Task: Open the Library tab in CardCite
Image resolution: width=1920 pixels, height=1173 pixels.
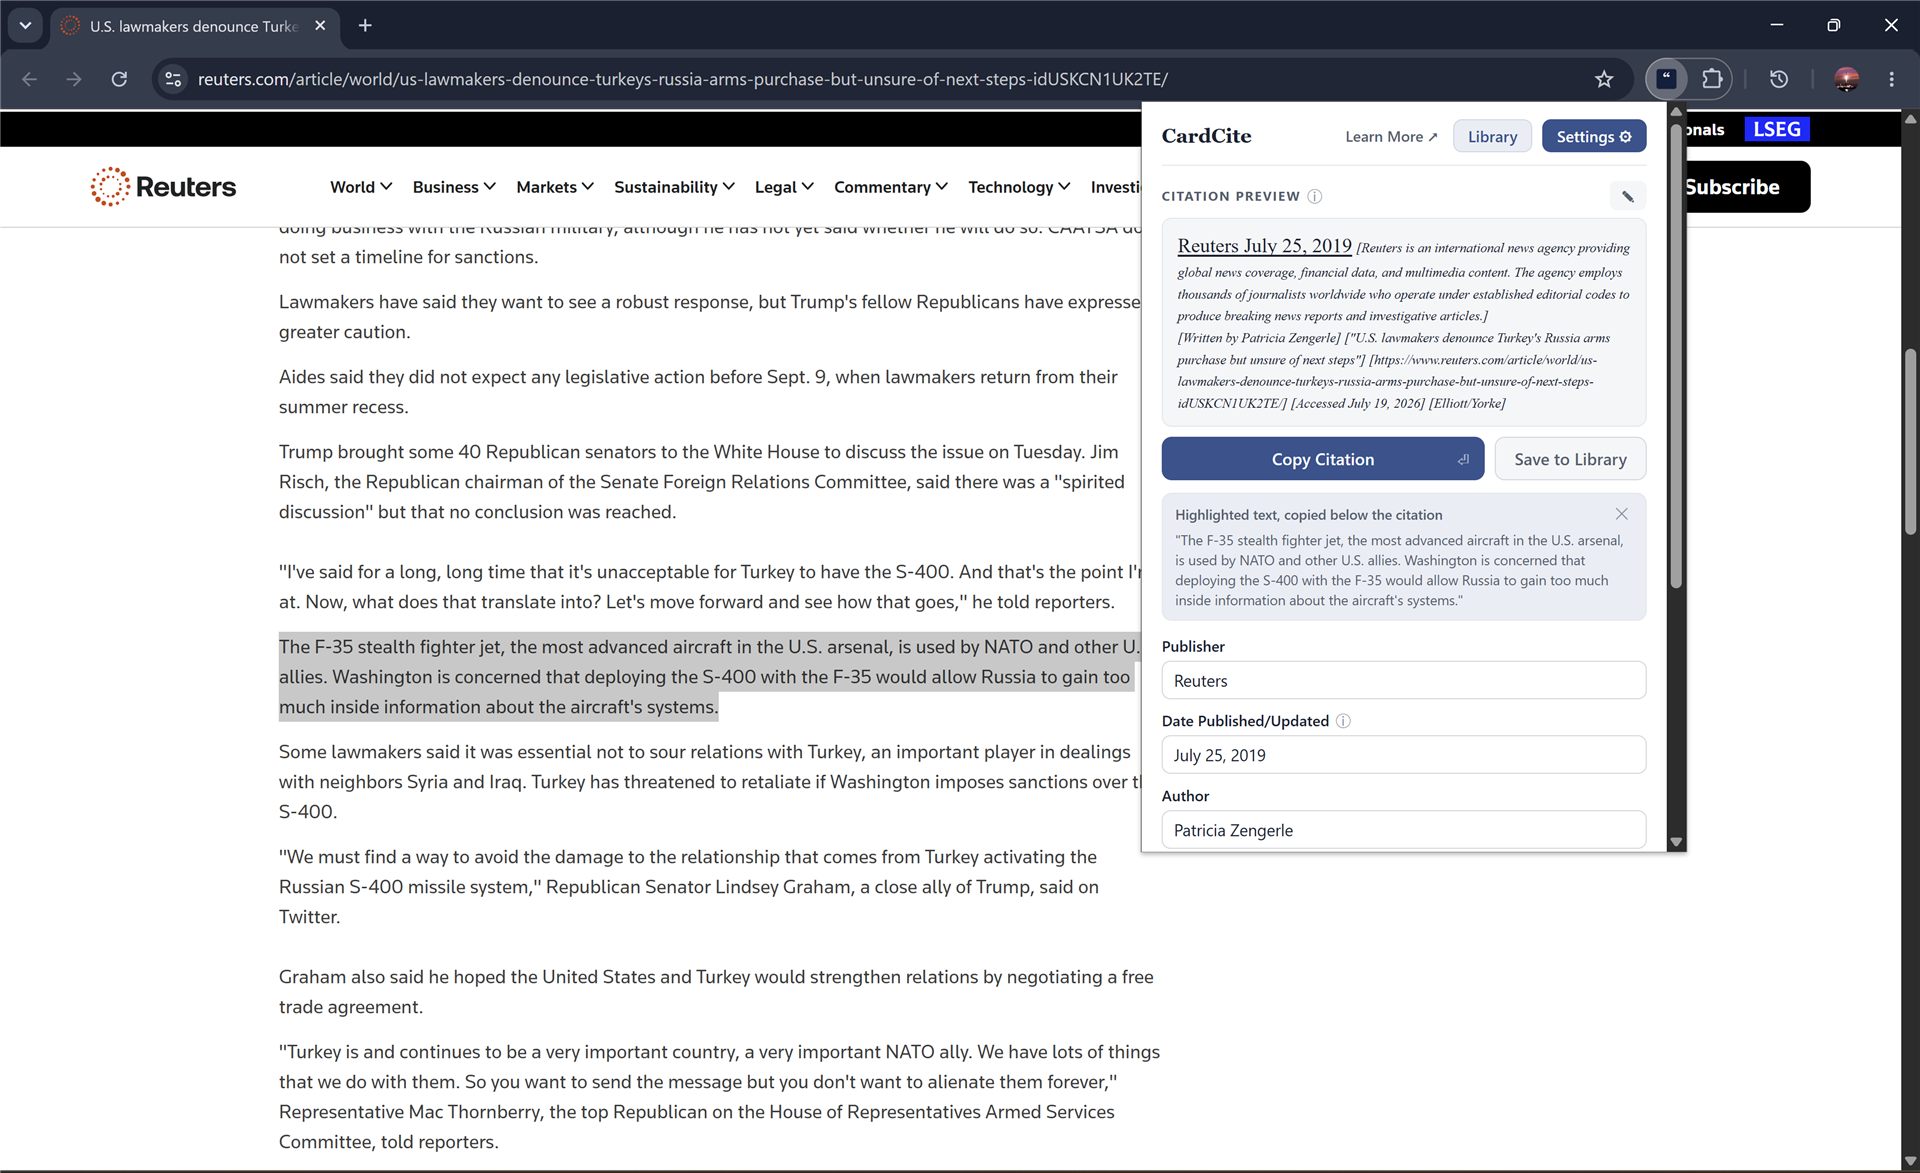Action: click(x=1492, y=136)
